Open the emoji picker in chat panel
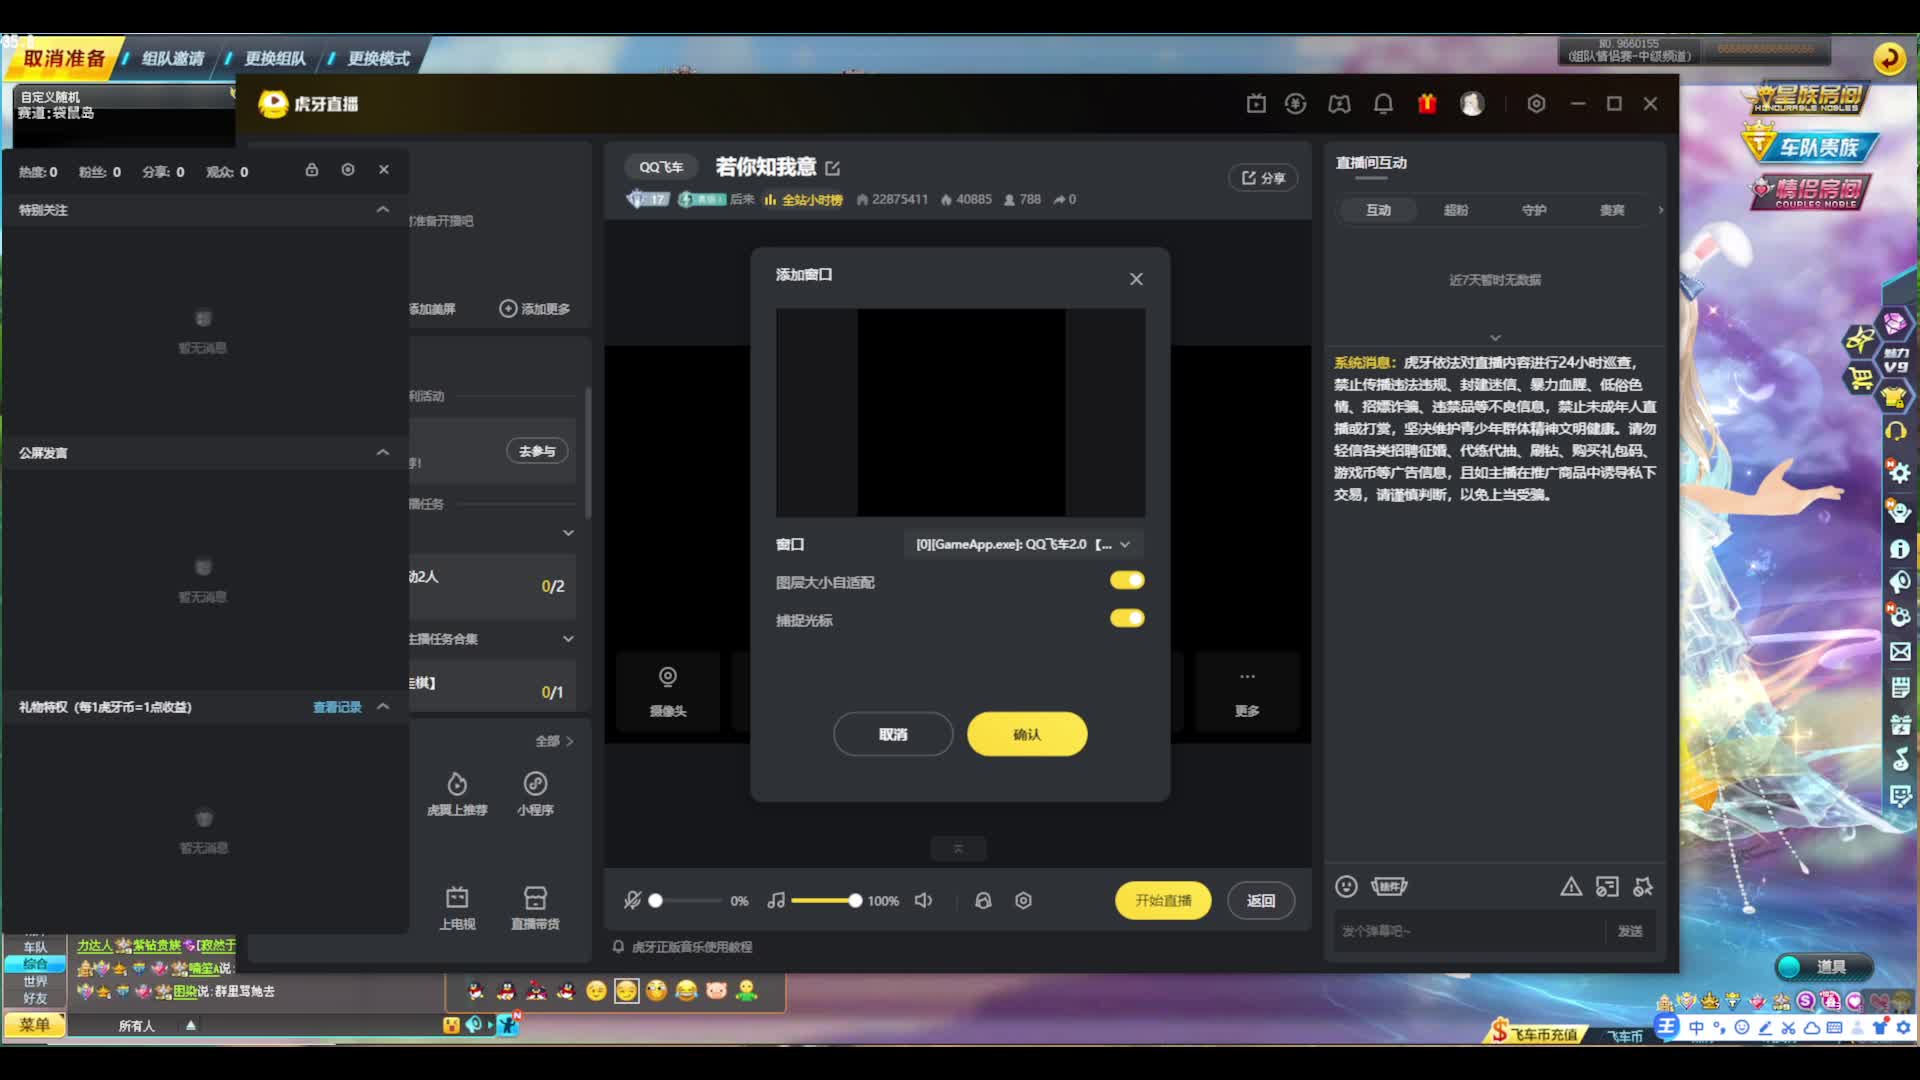 [1346, 886]
